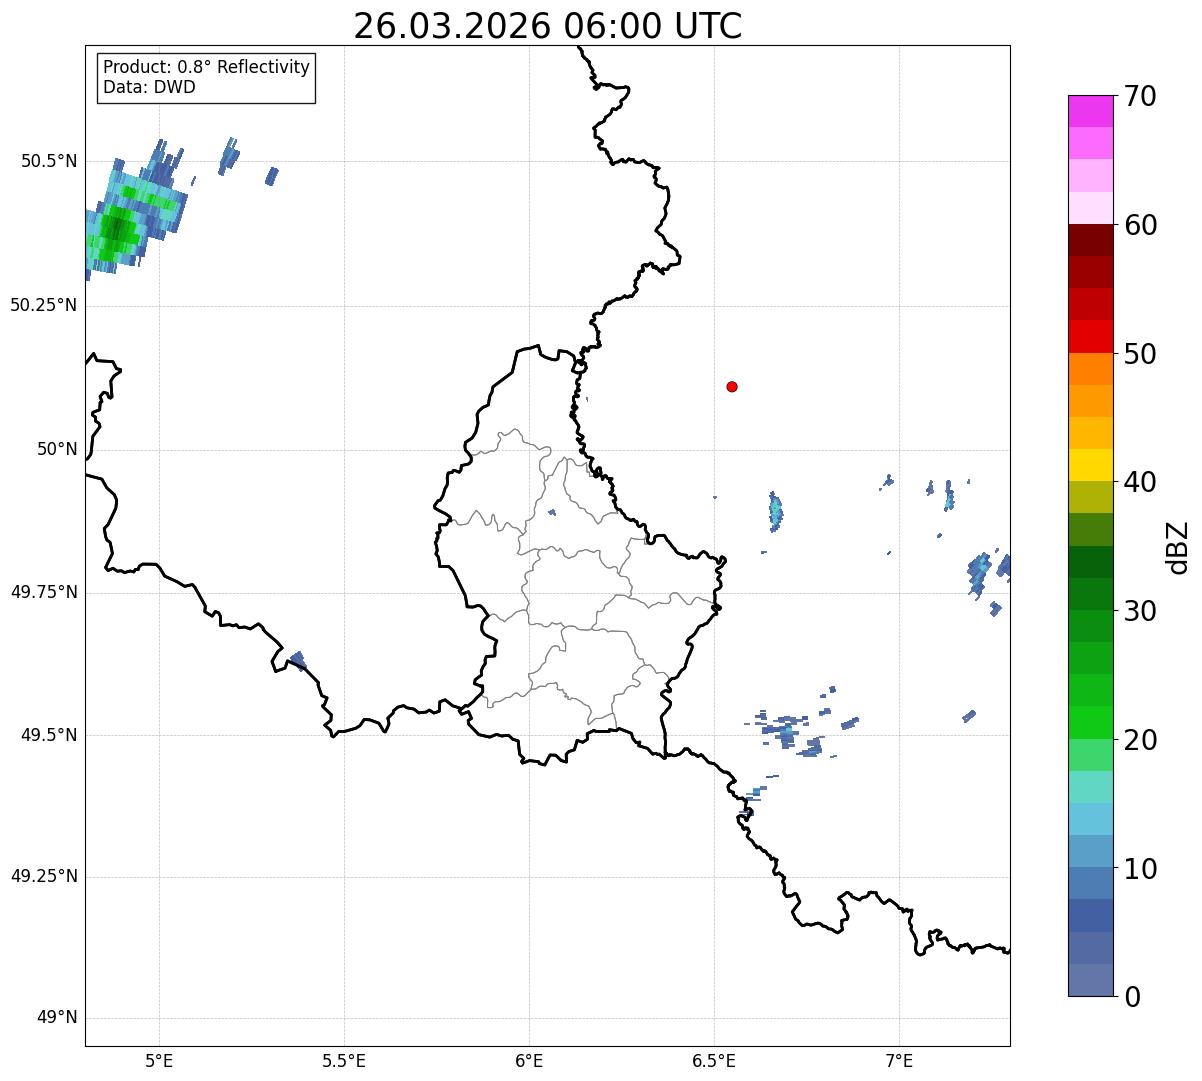This screenshot has height=1081, width=1202.
Task: Click the colorbar tick label 70
Action: point(1140,97)
